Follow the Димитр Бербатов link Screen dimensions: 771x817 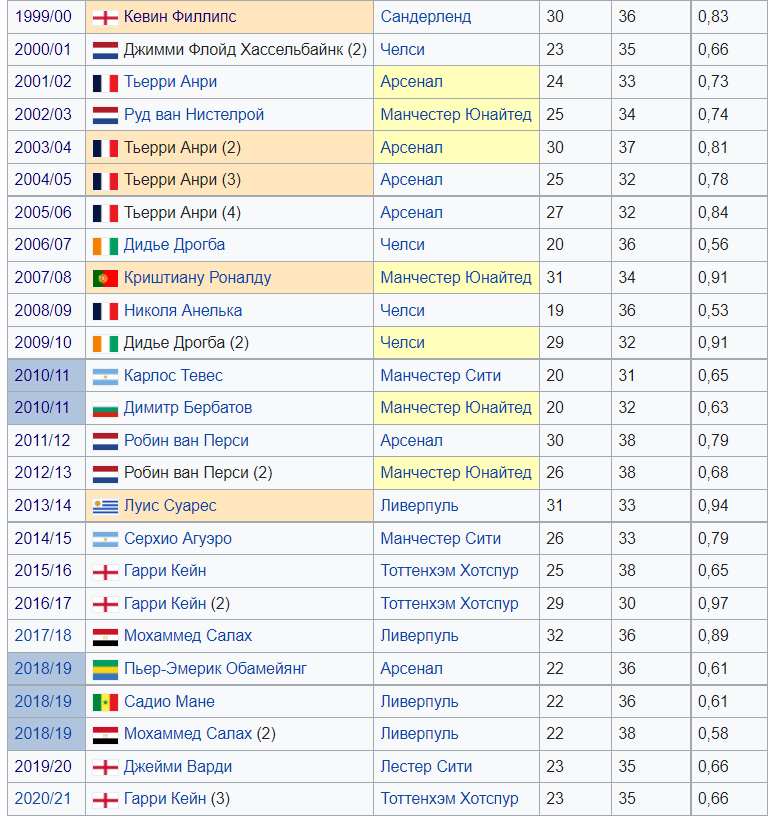click(188, 408)
